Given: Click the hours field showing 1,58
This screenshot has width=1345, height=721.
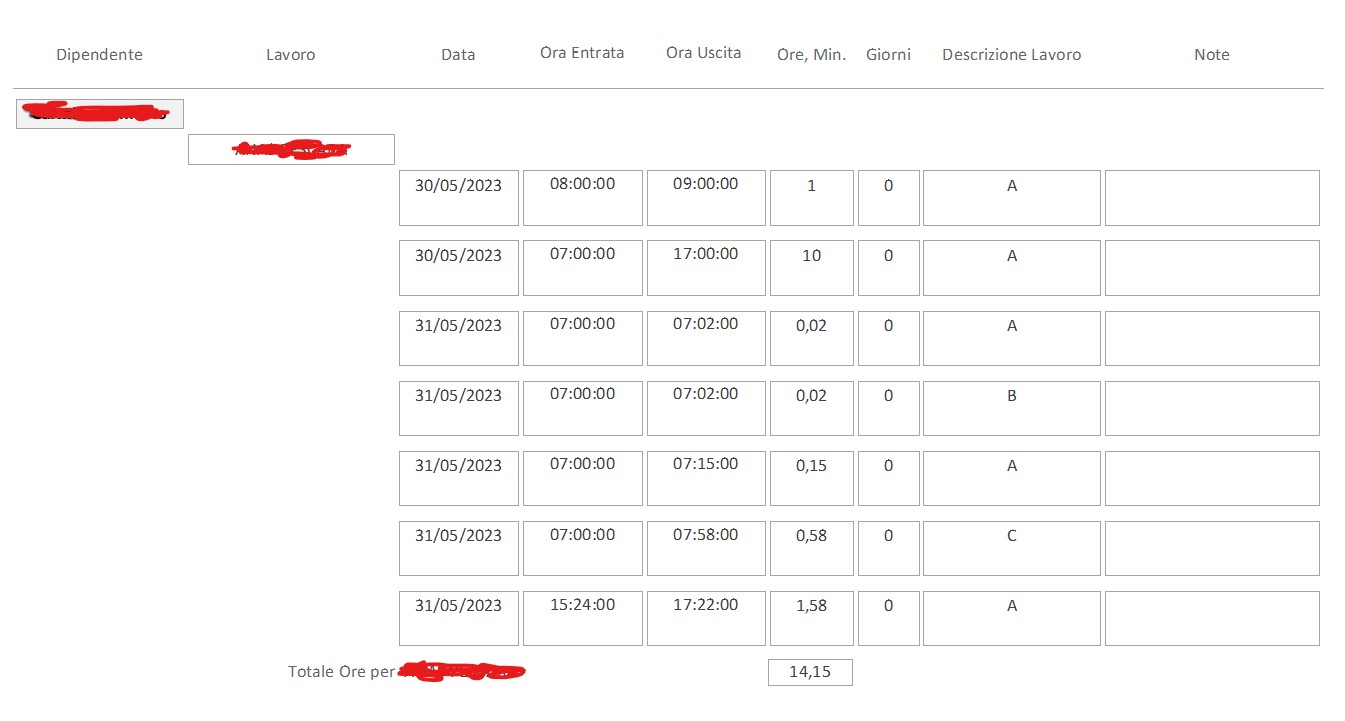Looking at the screenshot, I should pyautogui.click(x=811, y=617).
